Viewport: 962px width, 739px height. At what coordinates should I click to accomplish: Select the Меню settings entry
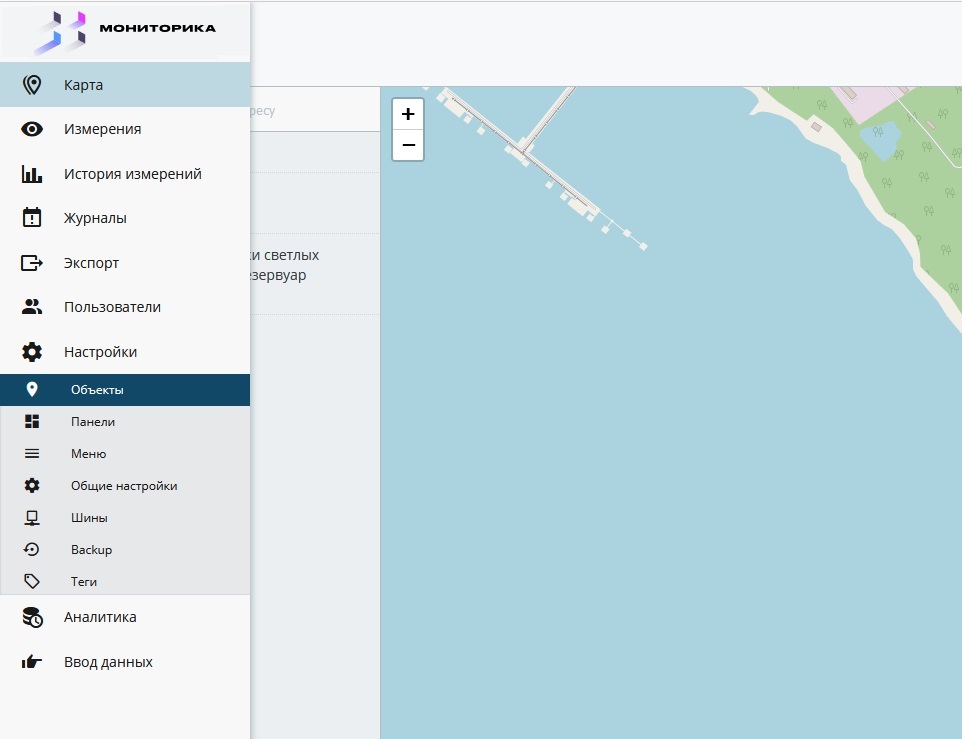[x=88, y=454]
